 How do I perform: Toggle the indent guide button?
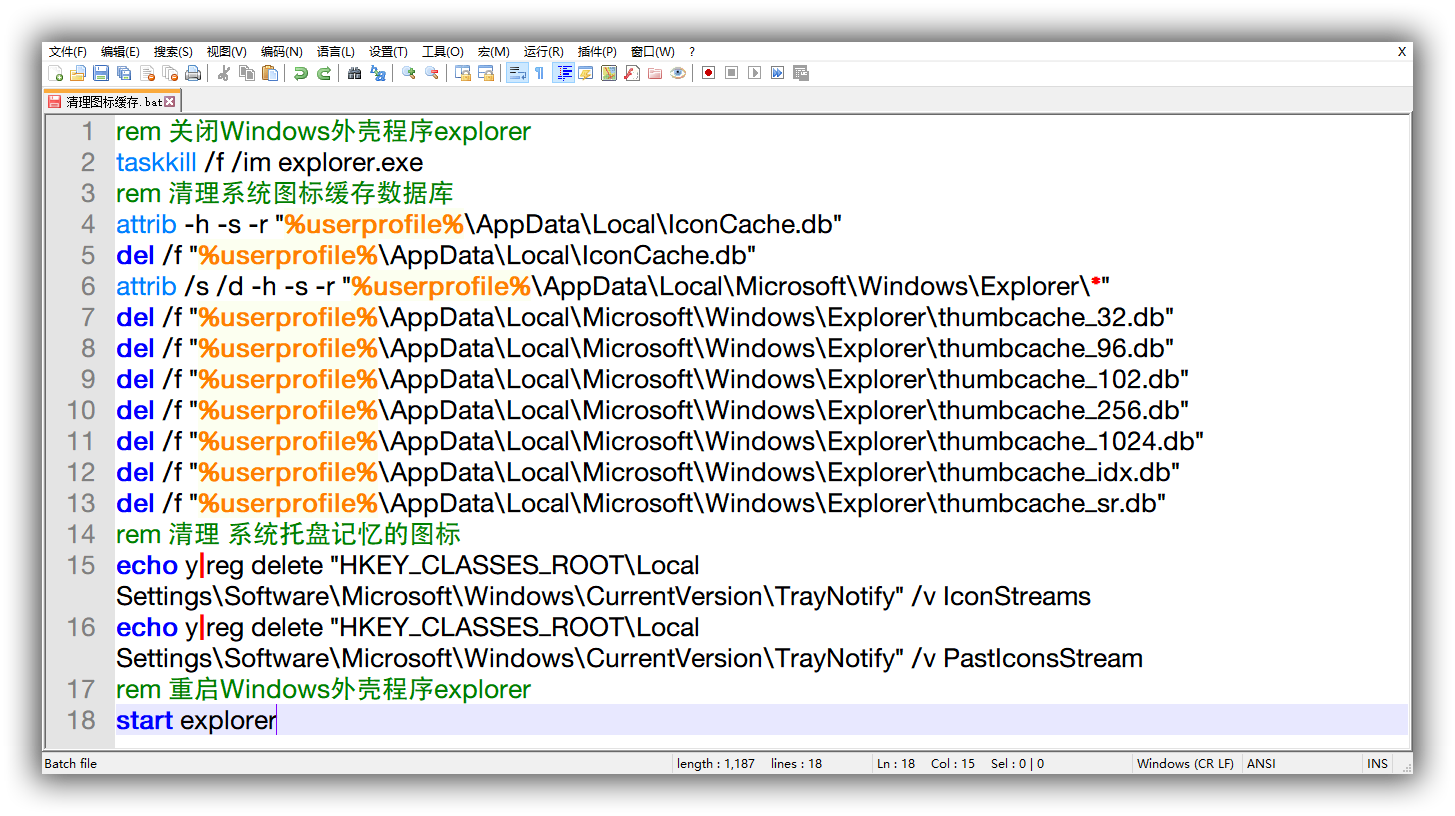click(x=563, y=73)
